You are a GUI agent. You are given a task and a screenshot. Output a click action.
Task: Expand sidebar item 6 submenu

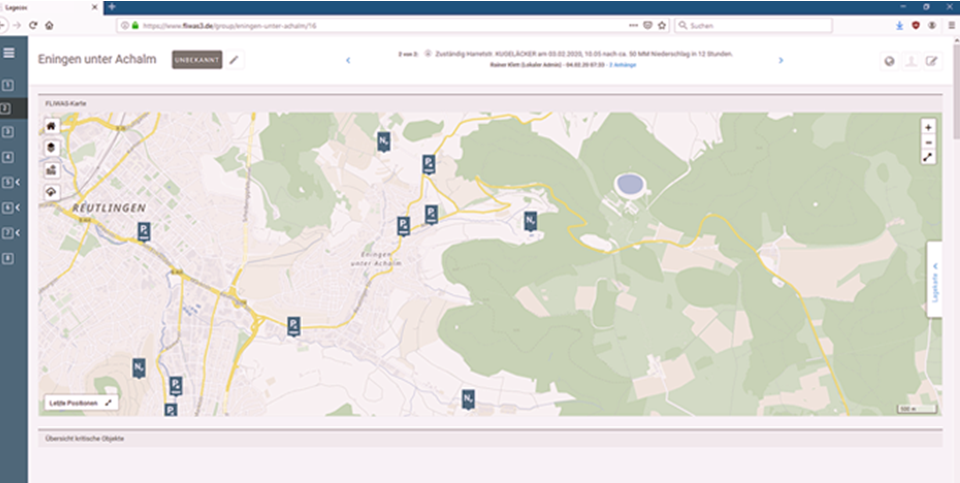[x=17, y=208]
